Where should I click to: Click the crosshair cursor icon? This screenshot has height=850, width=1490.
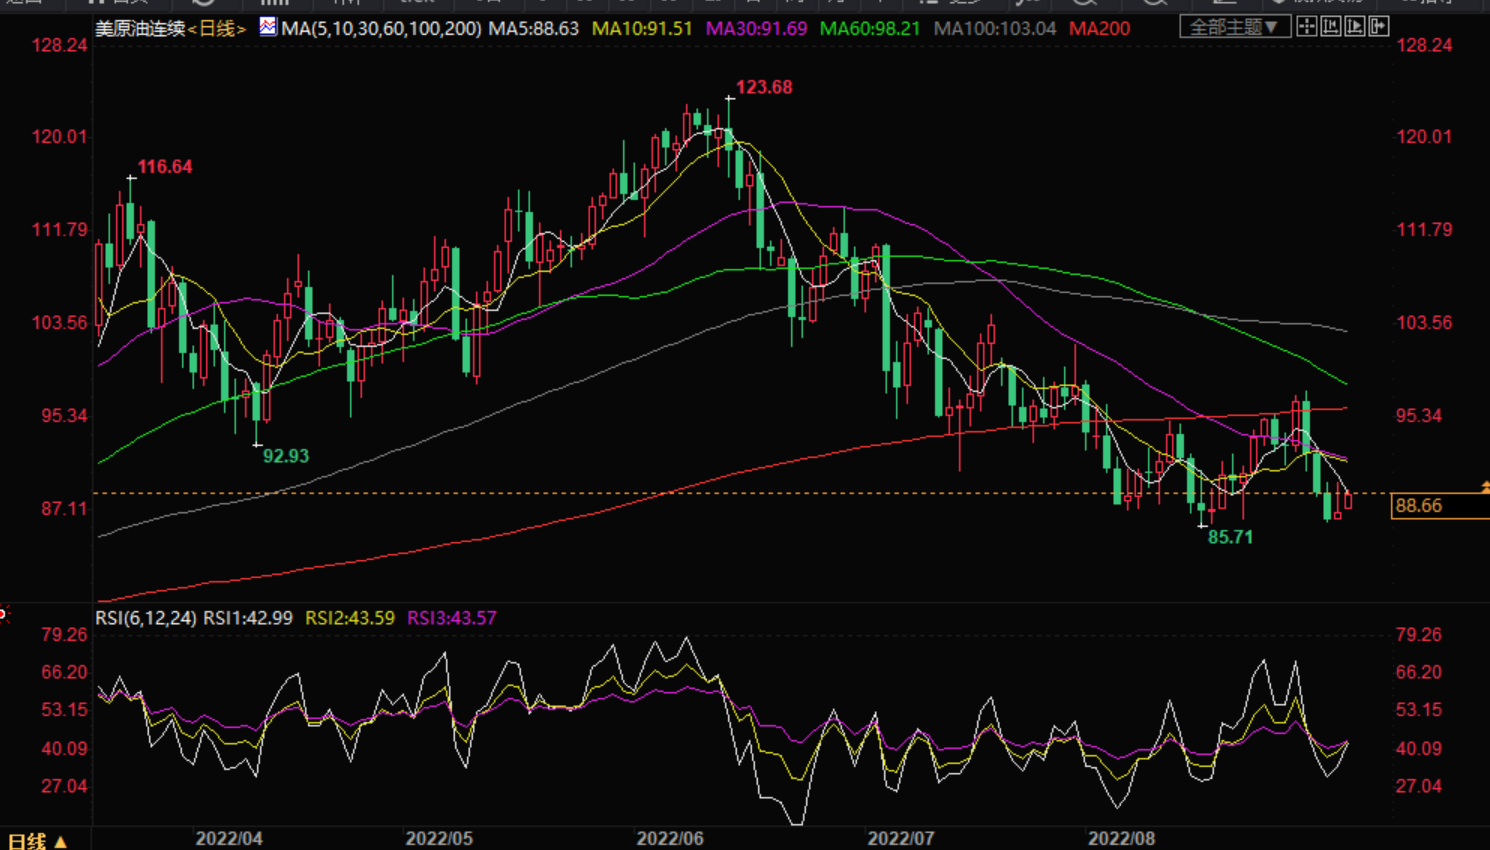tap(1307, 27)
